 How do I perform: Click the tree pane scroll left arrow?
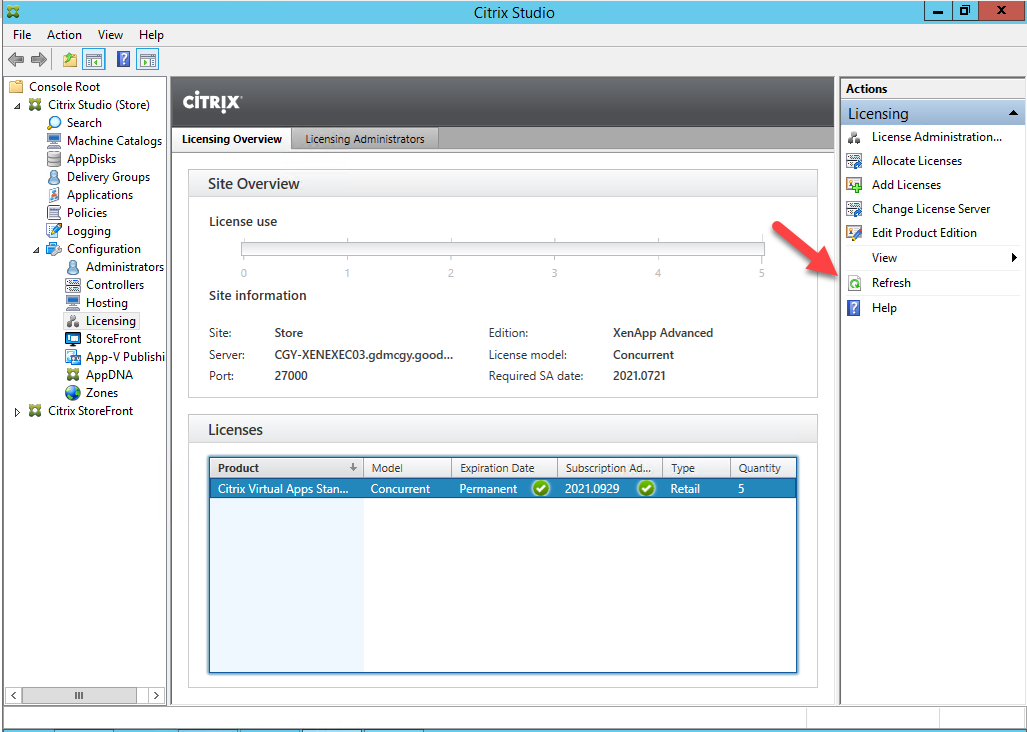coord(14,695)
